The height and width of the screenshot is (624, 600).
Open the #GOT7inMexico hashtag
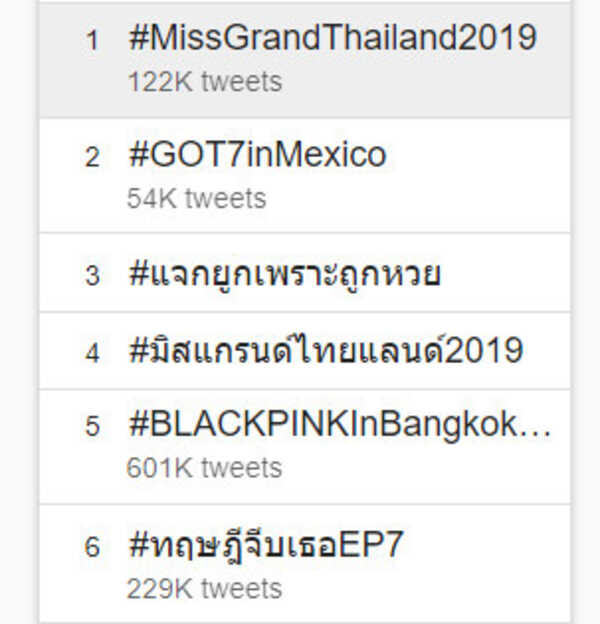(x=257, y=155)
